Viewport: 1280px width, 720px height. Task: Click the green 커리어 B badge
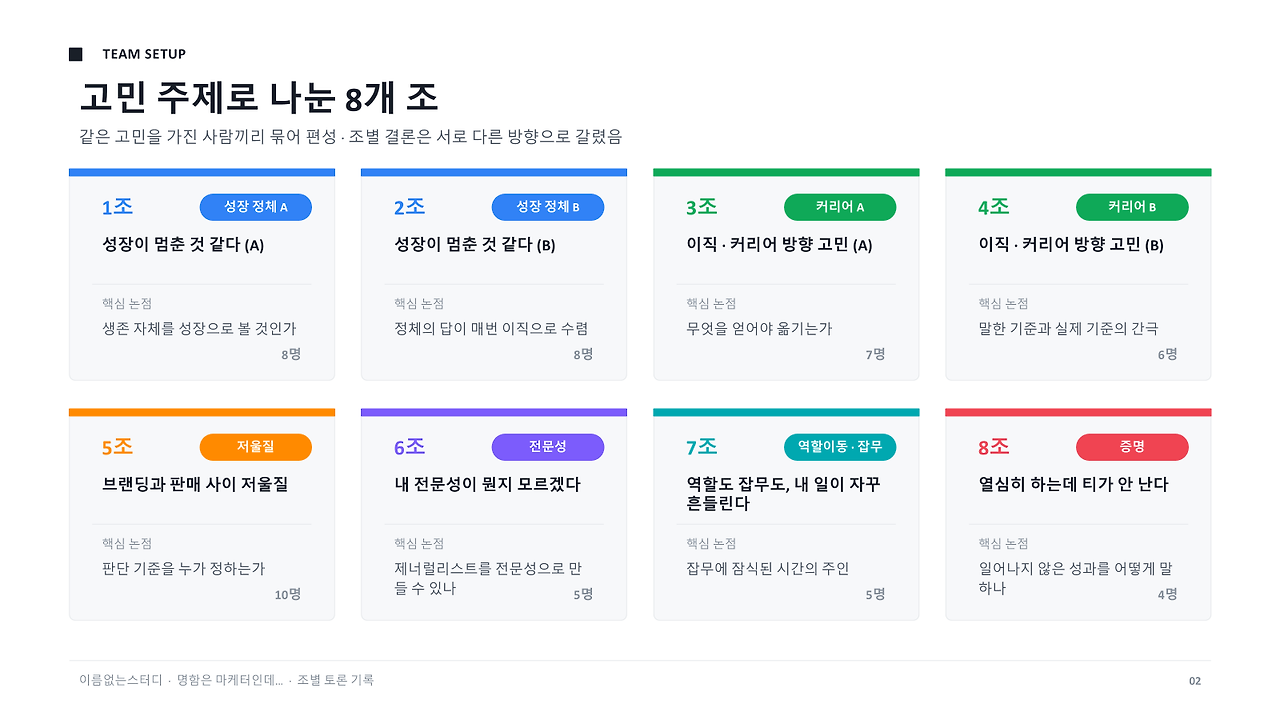click(x=1132, y=207)
